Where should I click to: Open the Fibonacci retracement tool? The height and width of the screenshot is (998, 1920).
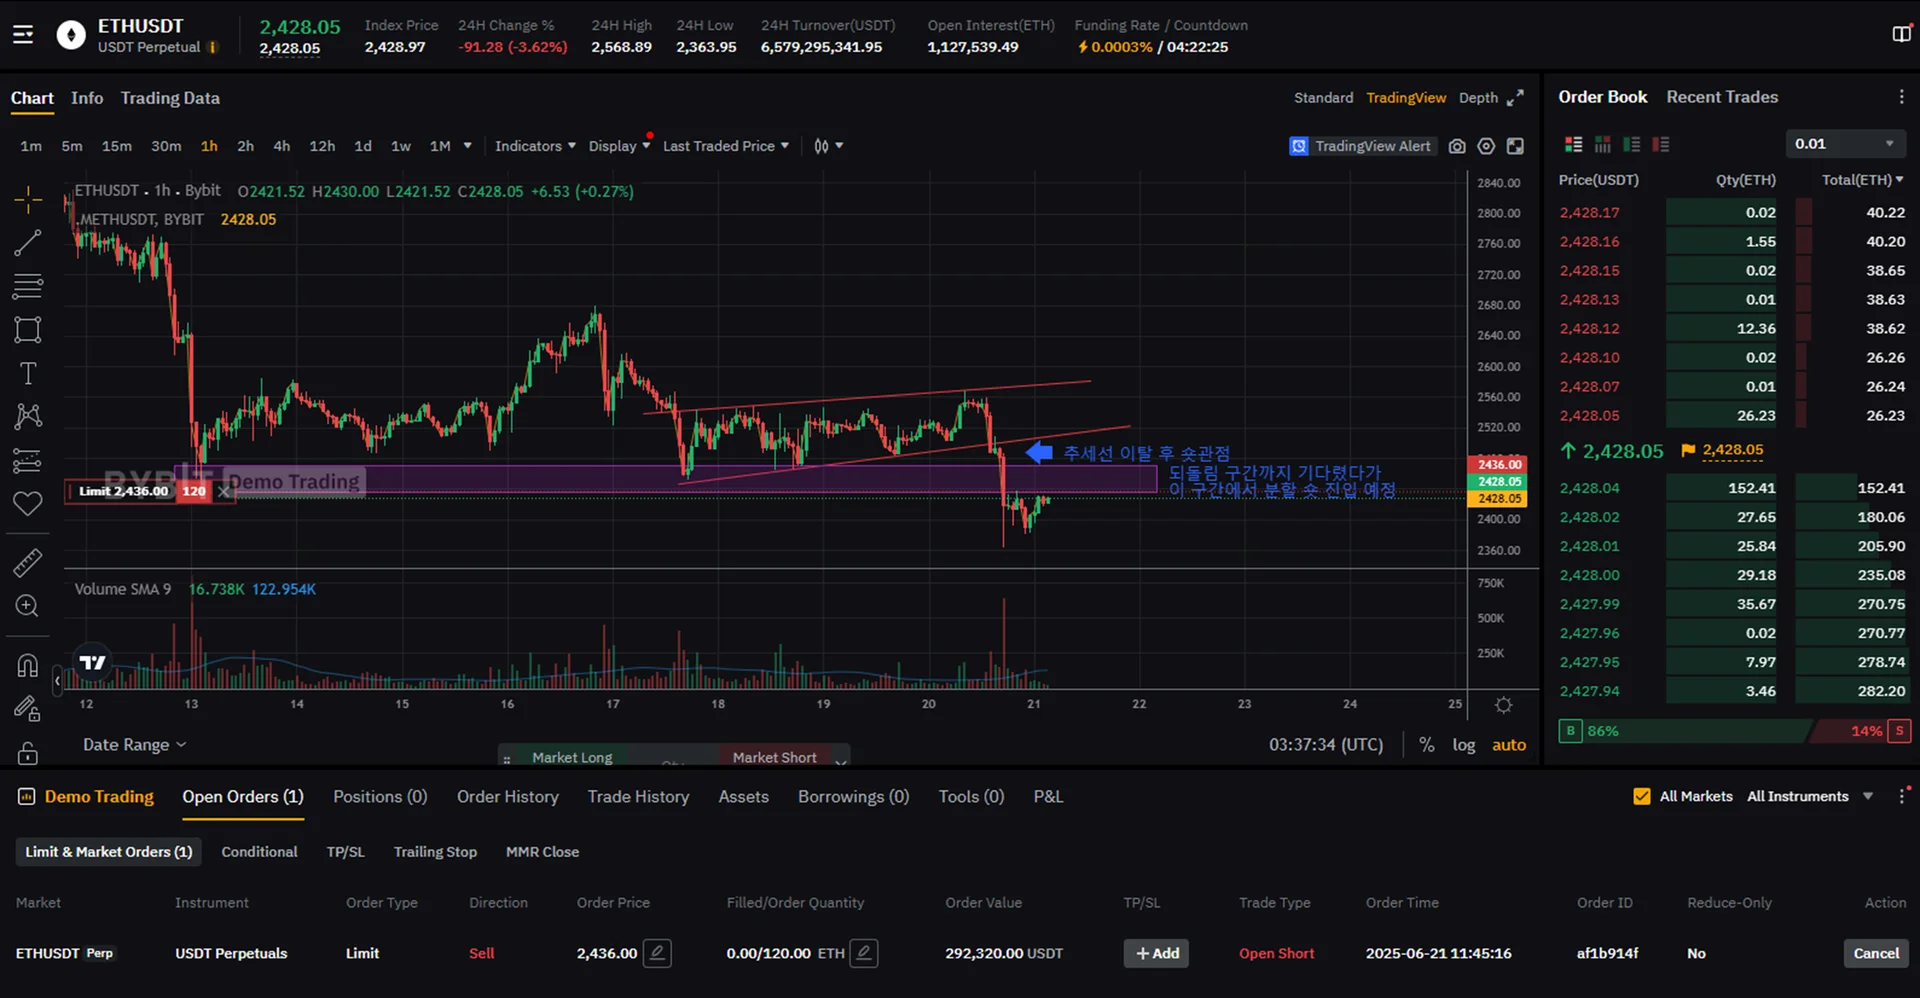point(28,286)
